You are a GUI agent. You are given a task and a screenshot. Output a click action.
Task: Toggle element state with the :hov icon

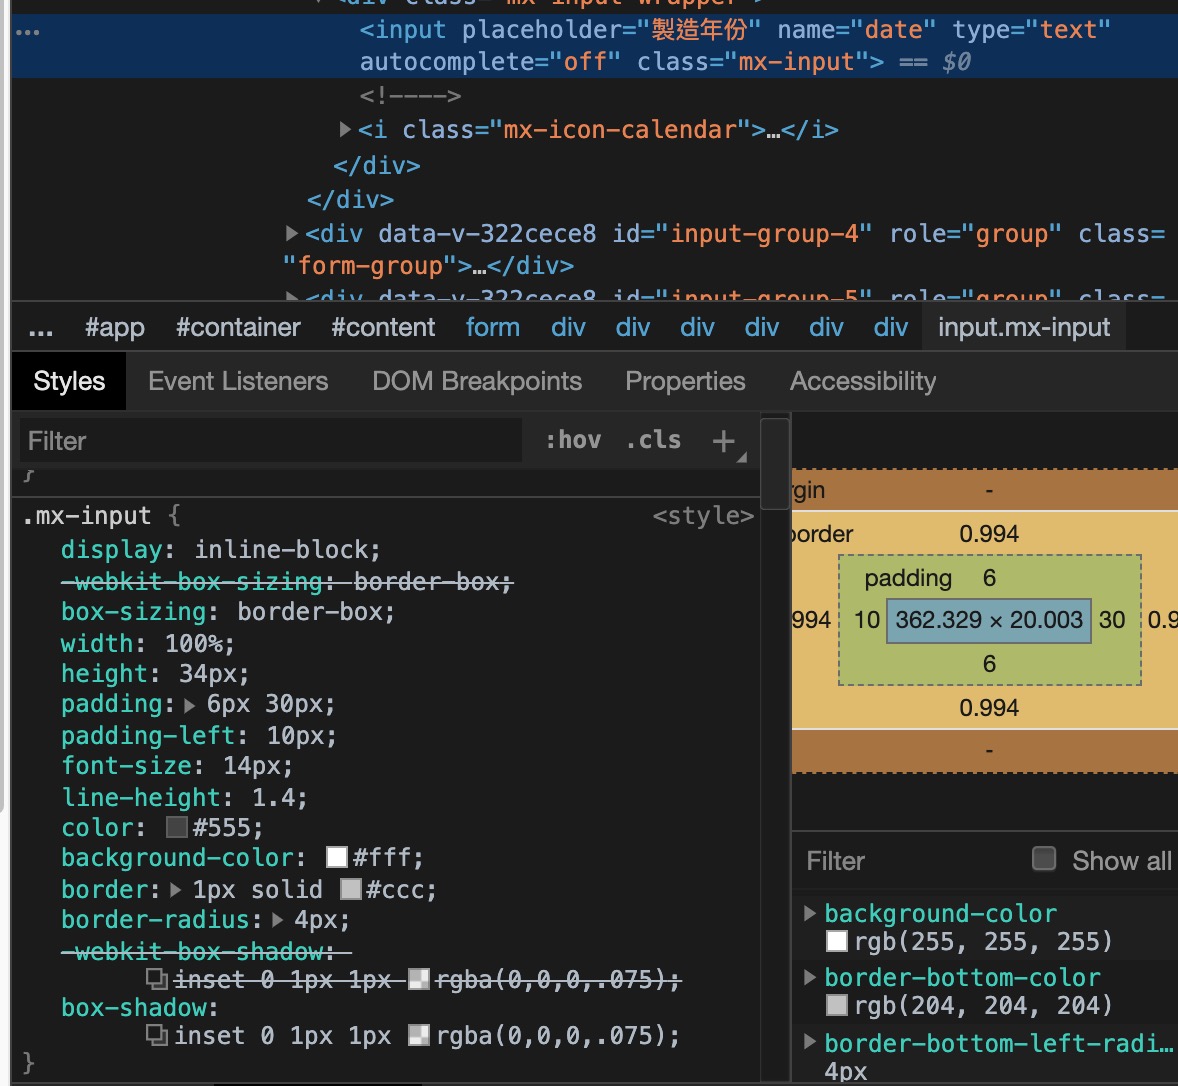tap(573, 439)
